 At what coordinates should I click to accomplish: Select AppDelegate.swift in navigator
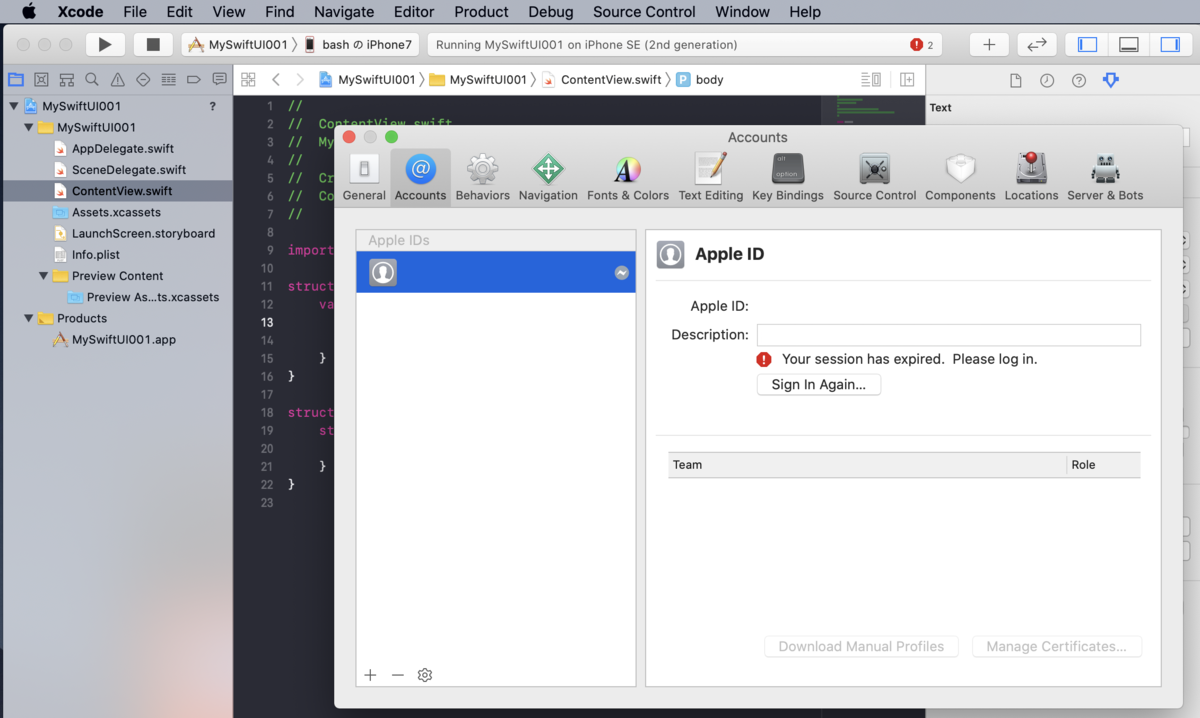point(123,149)
